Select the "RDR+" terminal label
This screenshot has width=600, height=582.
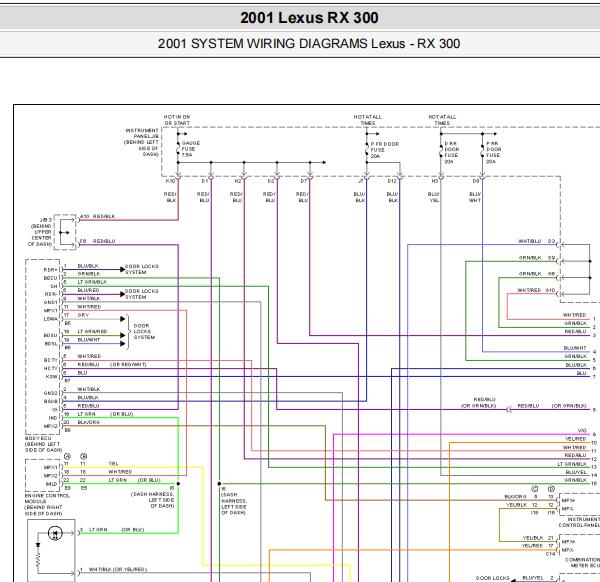[51, 270]
